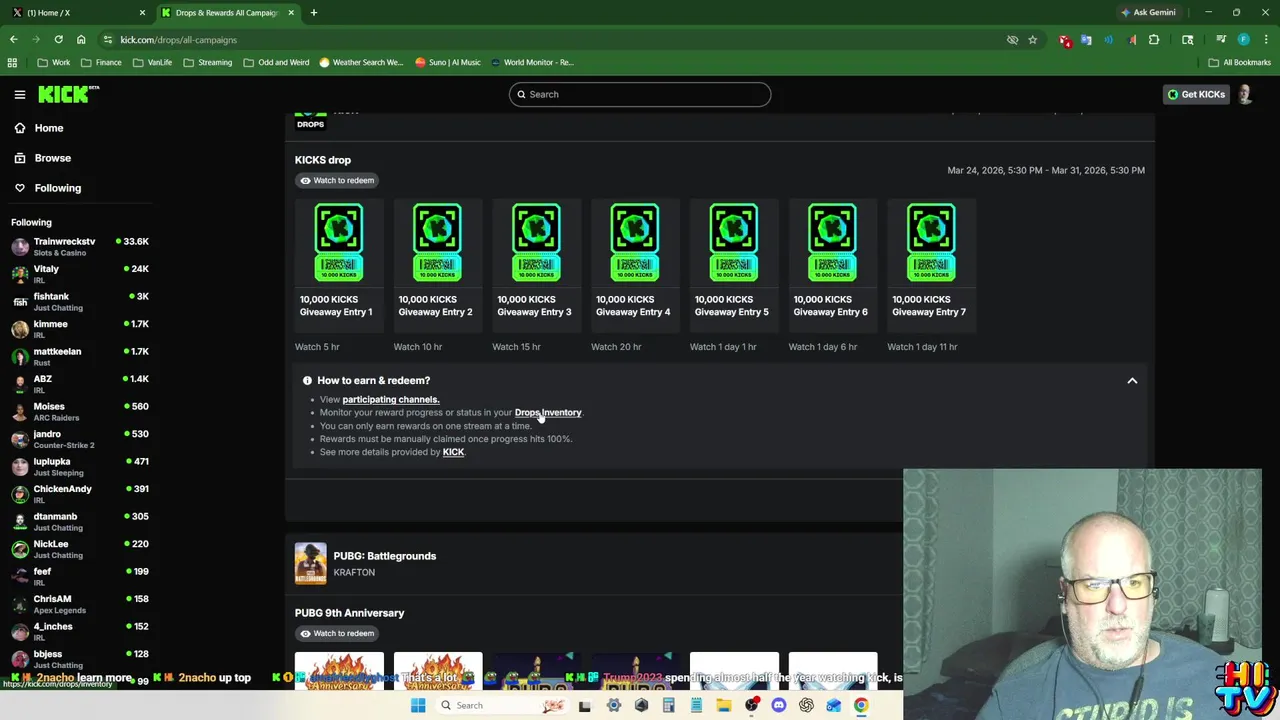Open the participating channels link
1280x720 pixels.
(390, 399)
